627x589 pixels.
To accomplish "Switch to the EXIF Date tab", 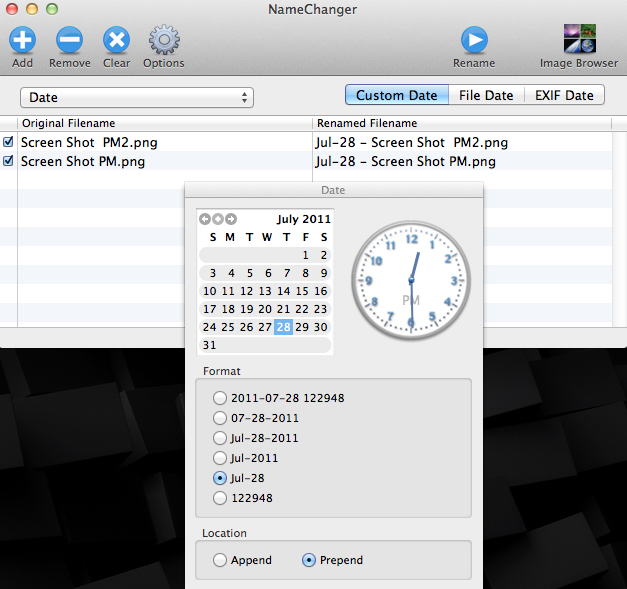I will [x=564, y=95].
